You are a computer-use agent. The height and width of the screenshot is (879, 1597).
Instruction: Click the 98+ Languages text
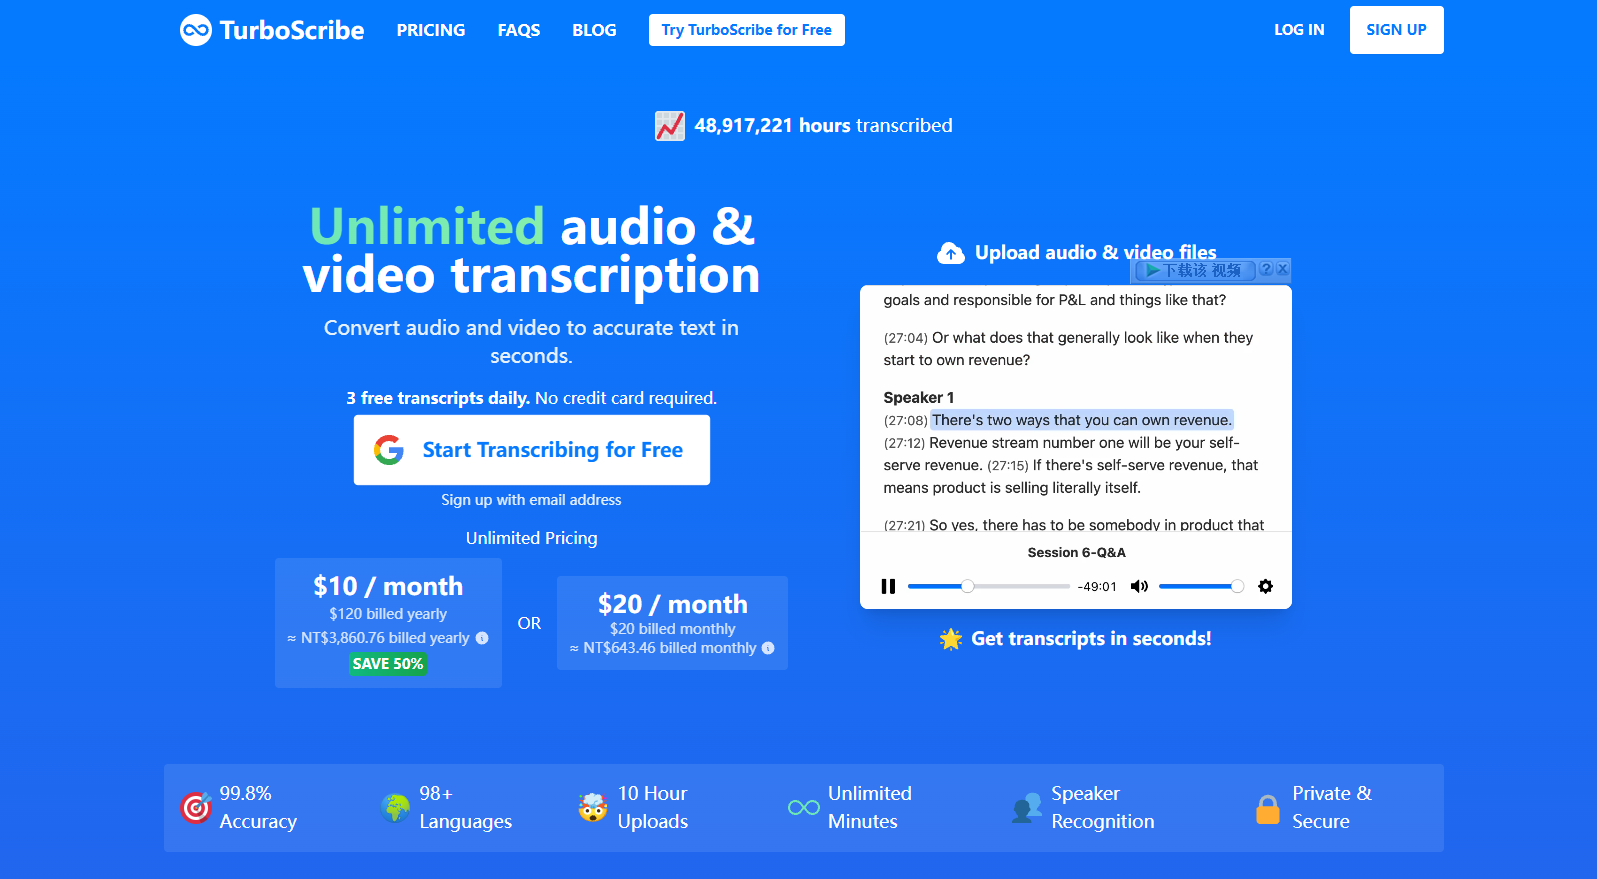tap(465, 808)
